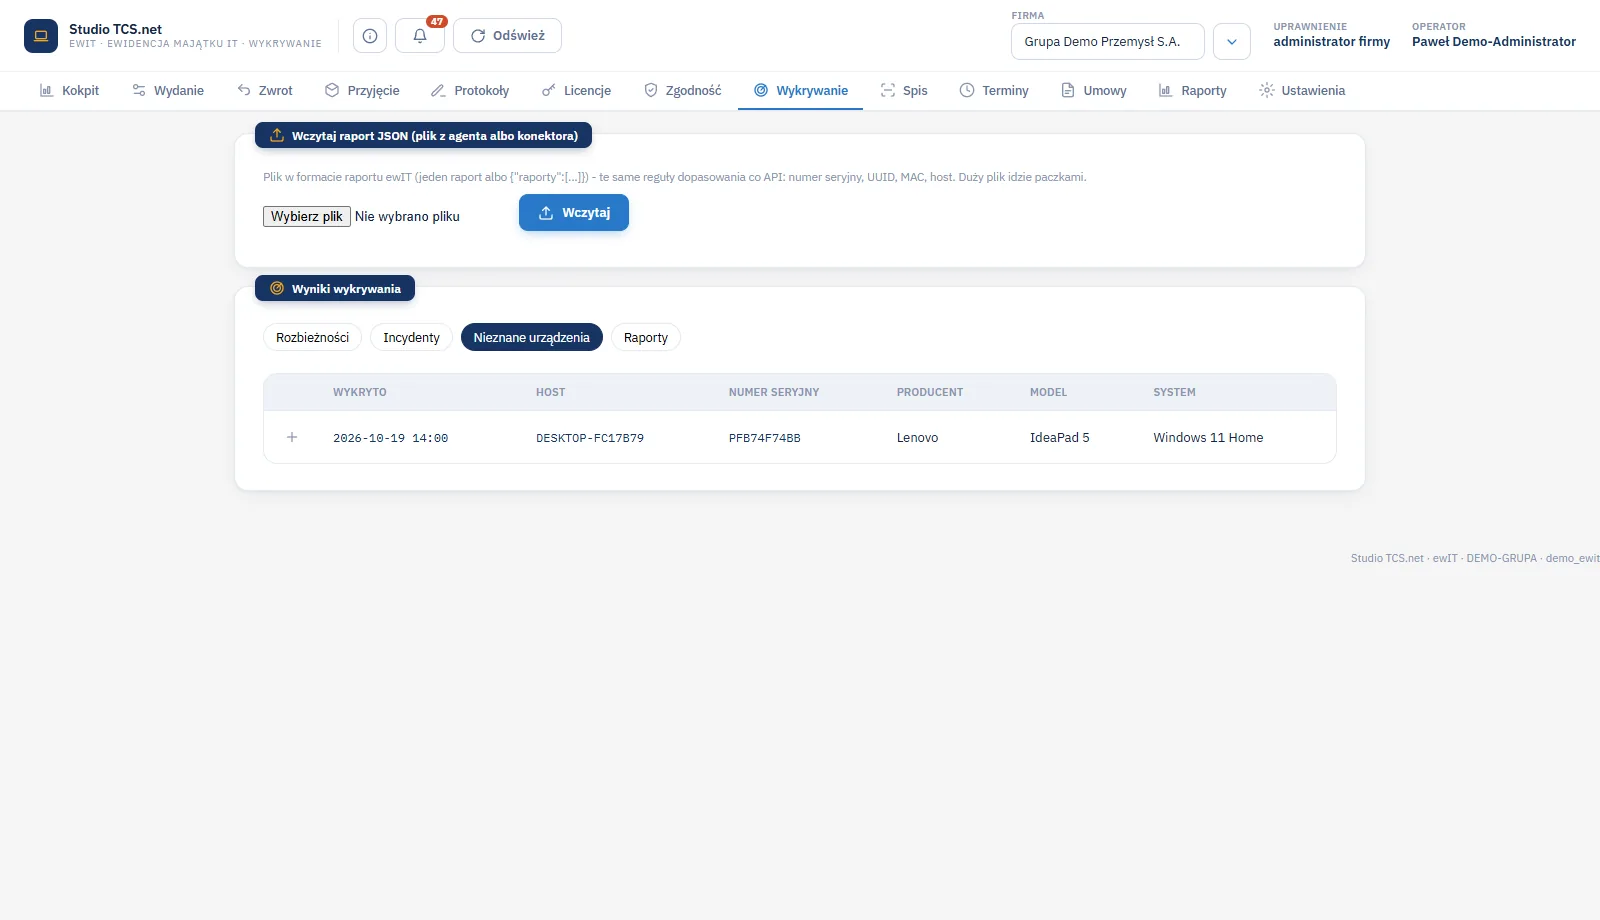
Task: Open the Grupa Demo Przemysł S.A. company field
Action: [x=1108, y=42]
